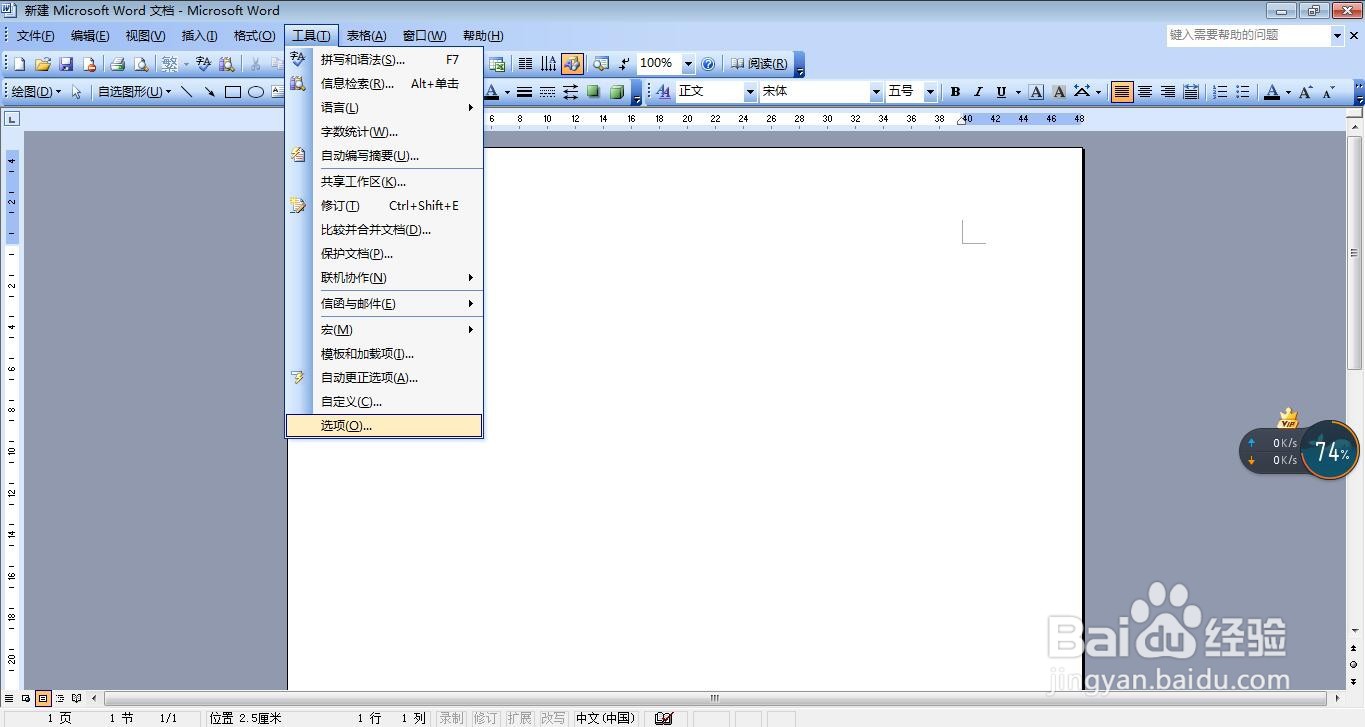Open the font dropdown showing 宋体
The height and width of the screenshot is (727, 1365).
pos(876,92)
